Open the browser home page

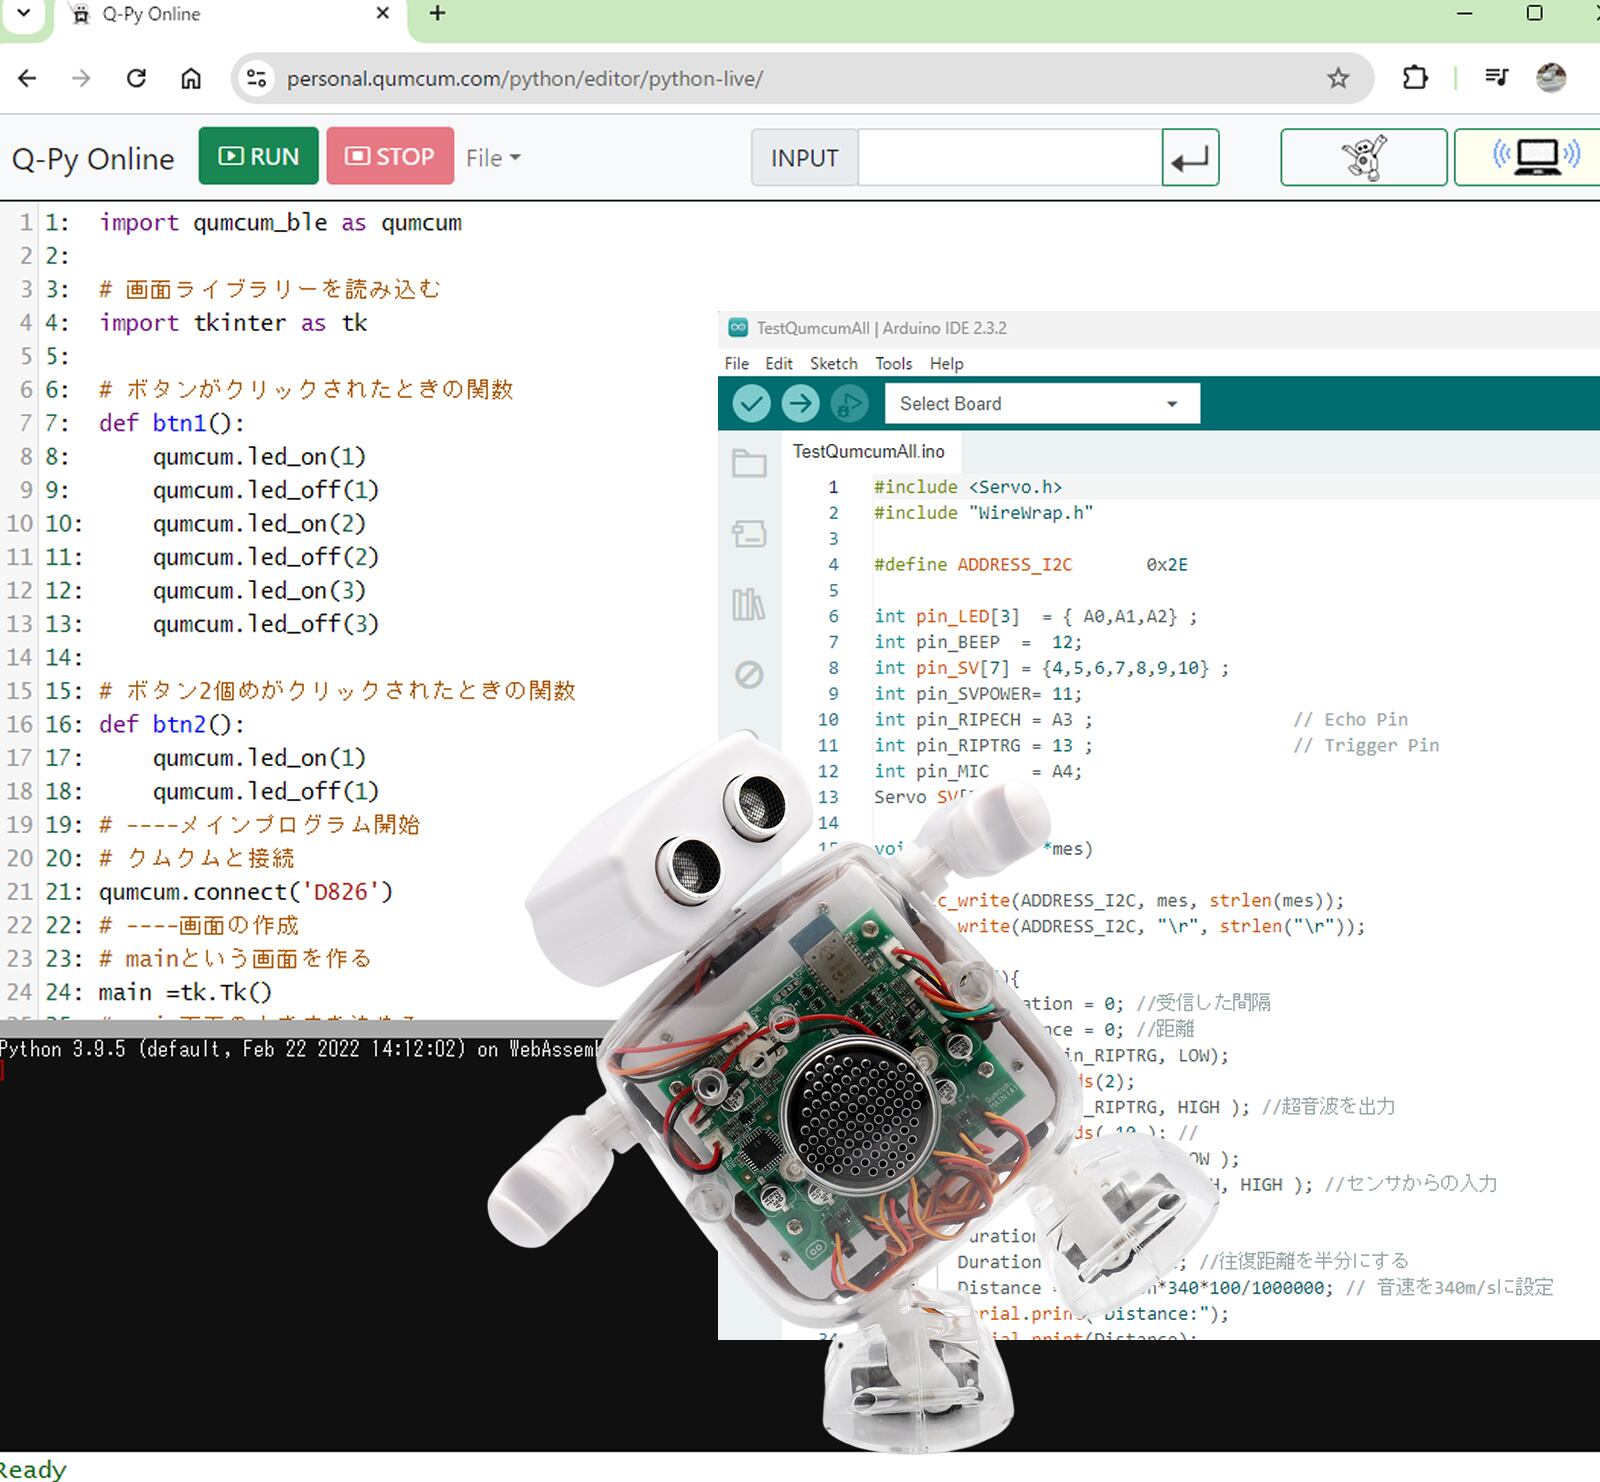coord(191,78)
